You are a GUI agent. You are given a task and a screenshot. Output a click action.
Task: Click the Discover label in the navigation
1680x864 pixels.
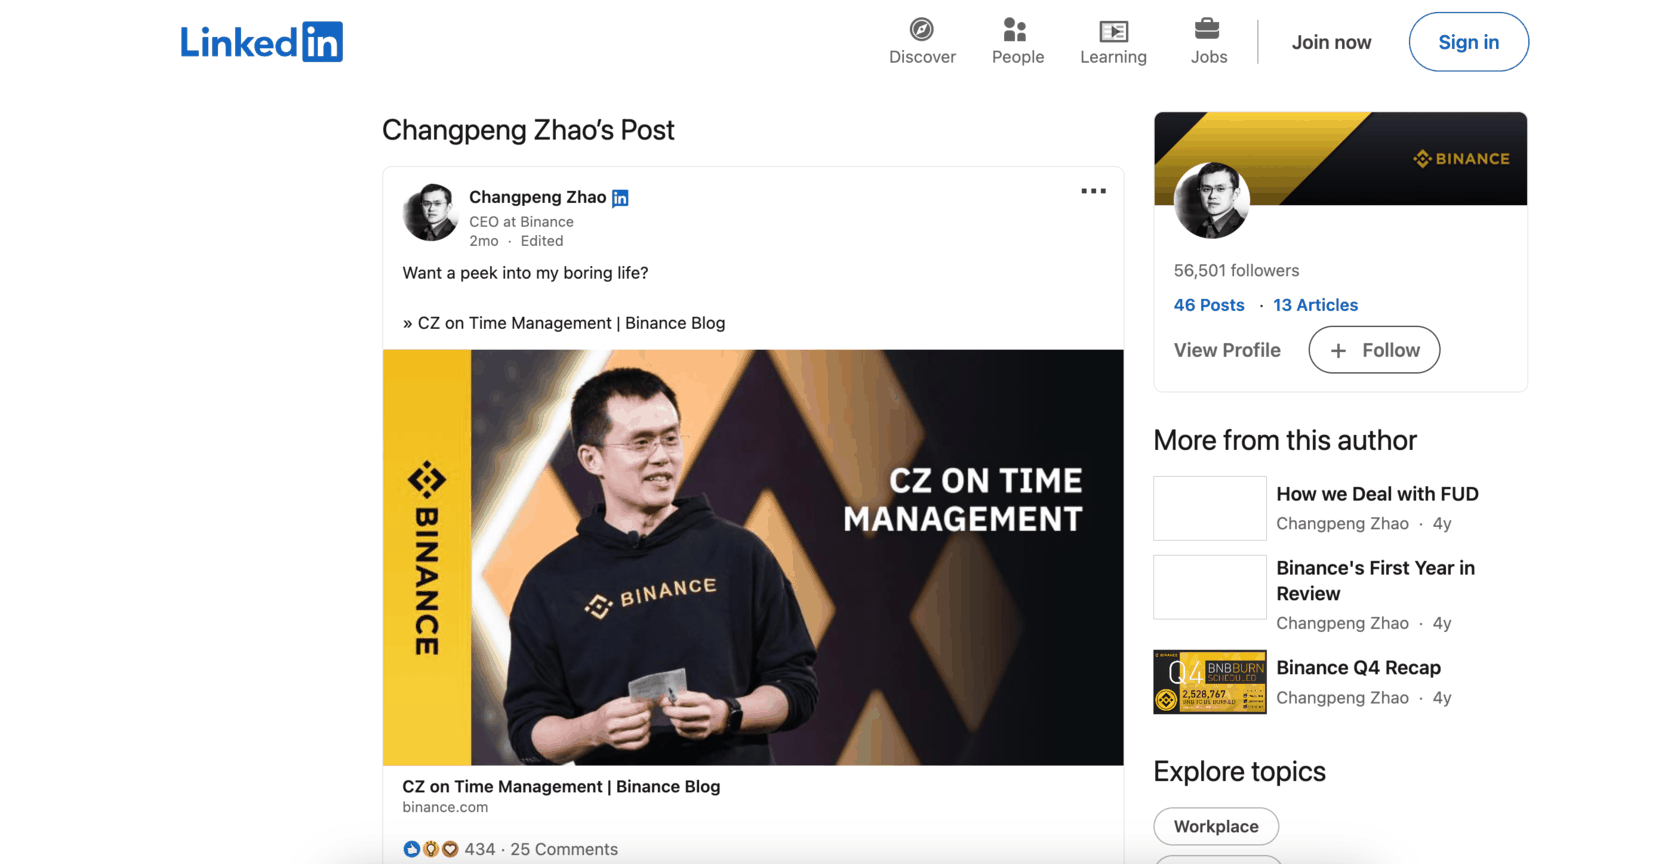(922, 57)
